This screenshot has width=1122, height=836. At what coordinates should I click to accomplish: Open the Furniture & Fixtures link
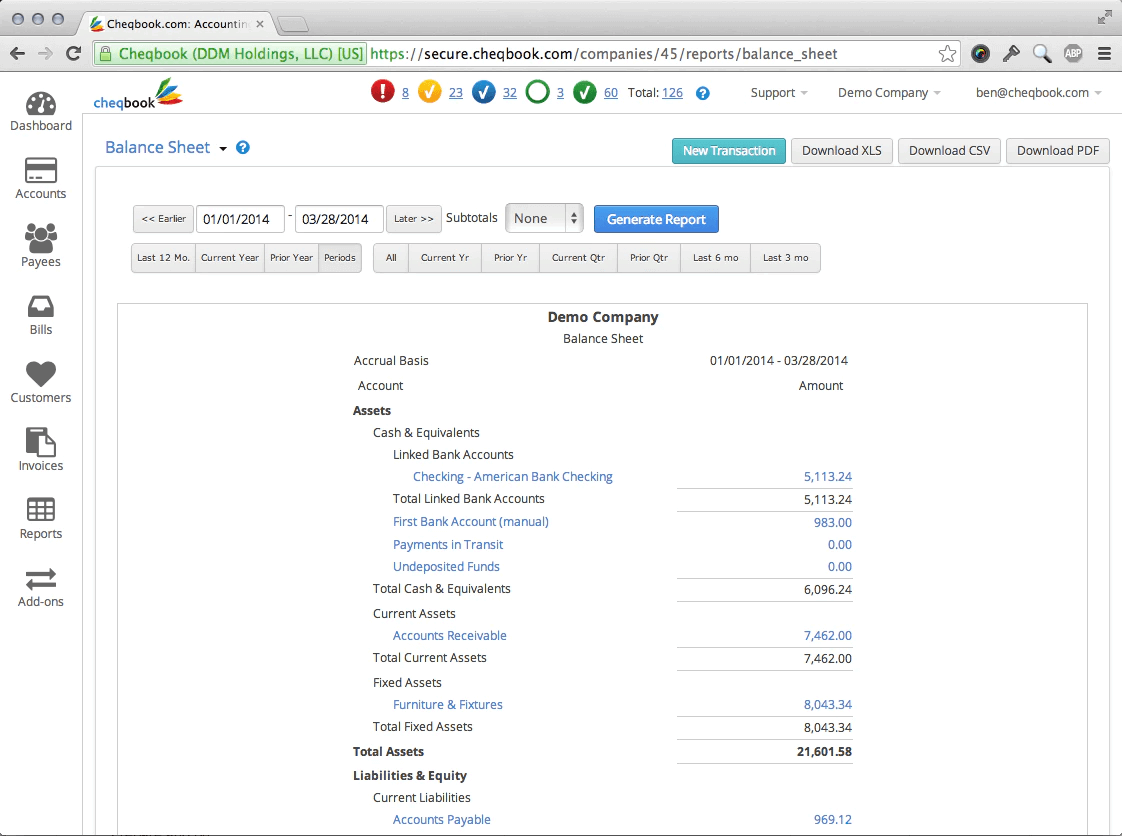pyautogui.click(x=448, y=705)
